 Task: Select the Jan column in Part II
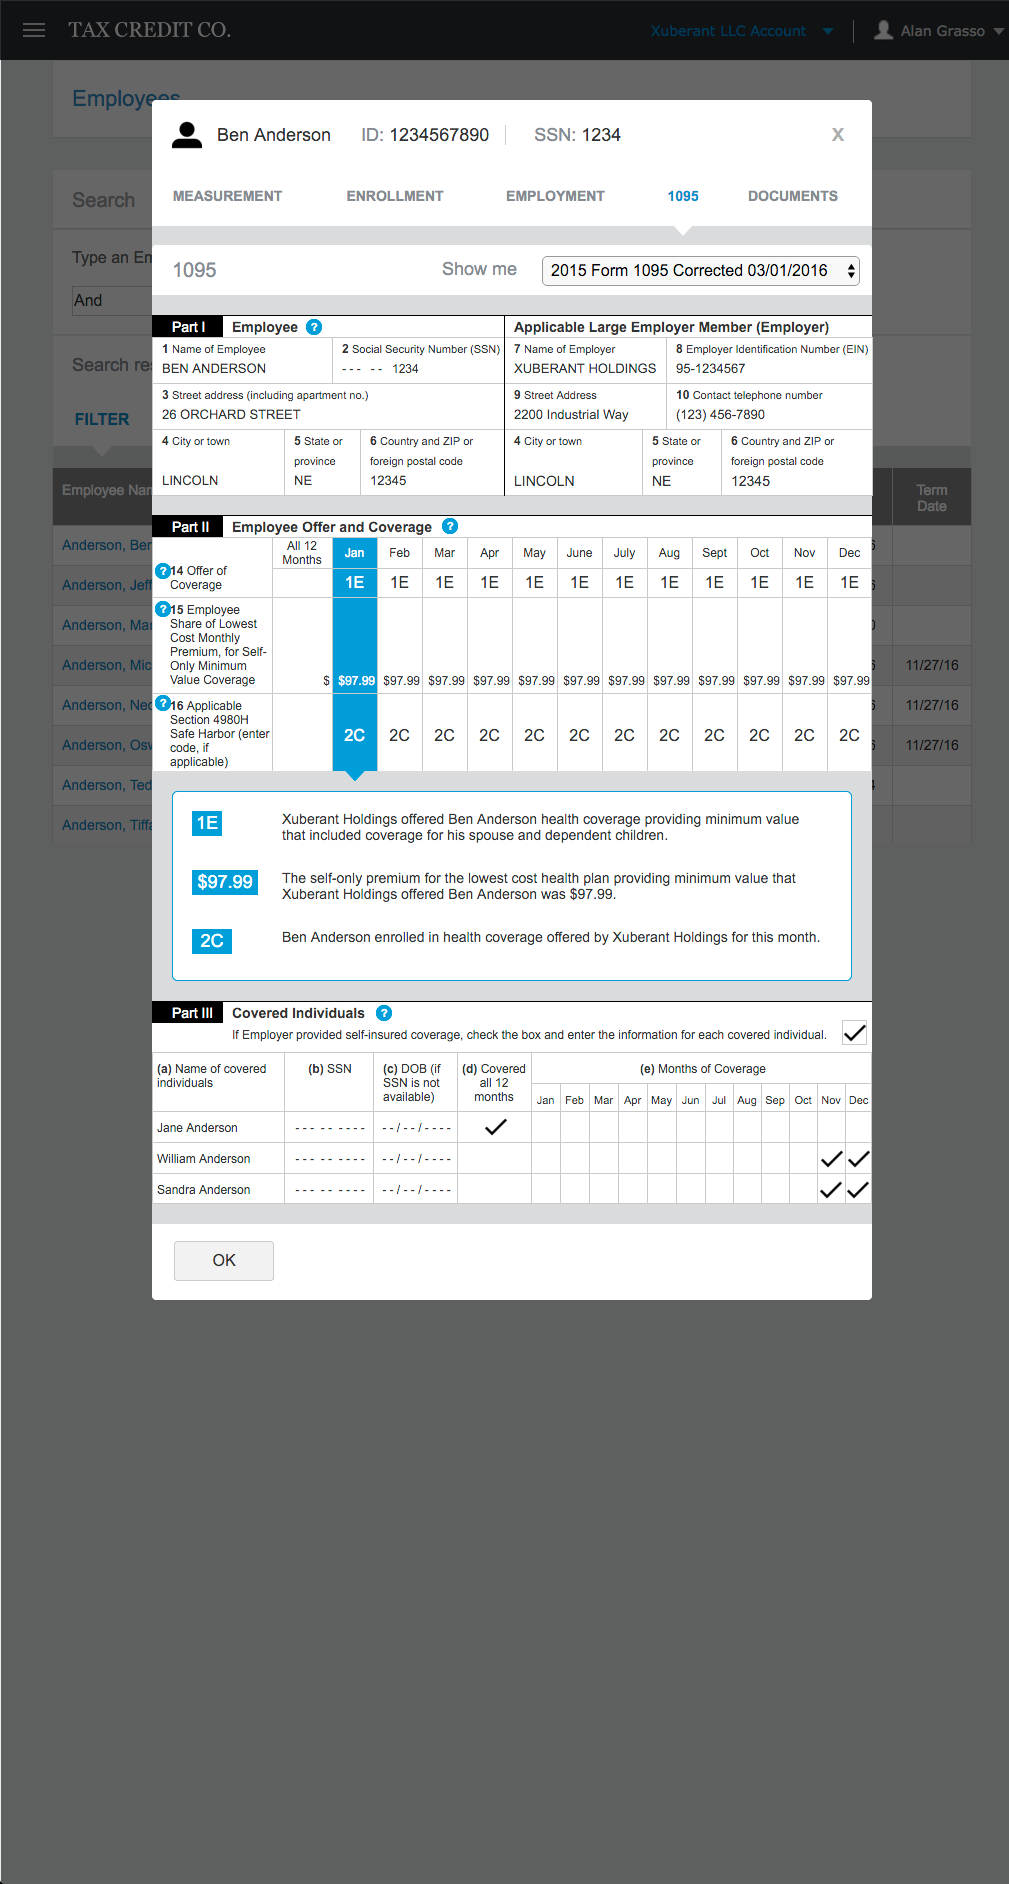(x=355, y=553)
